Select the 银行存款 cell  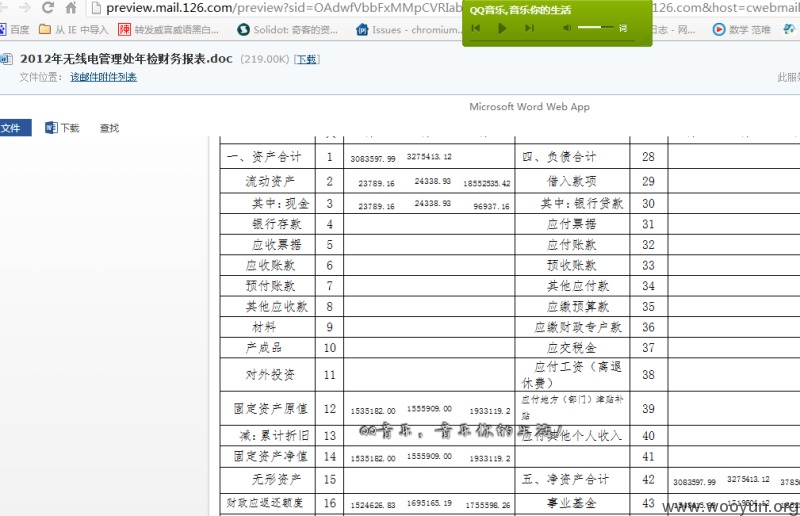[268, 224]
